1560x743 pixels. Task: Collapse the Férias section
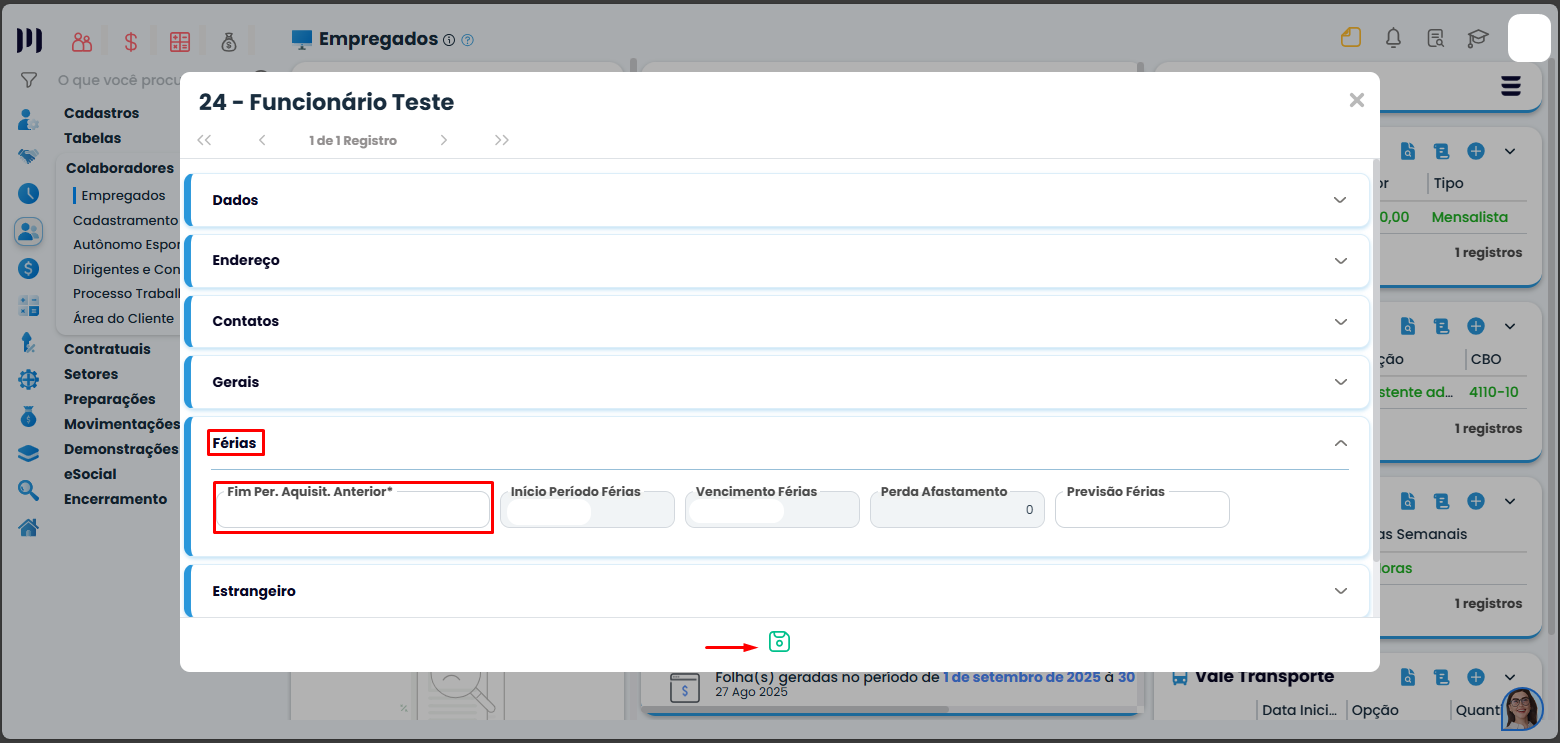(1341, 443)
